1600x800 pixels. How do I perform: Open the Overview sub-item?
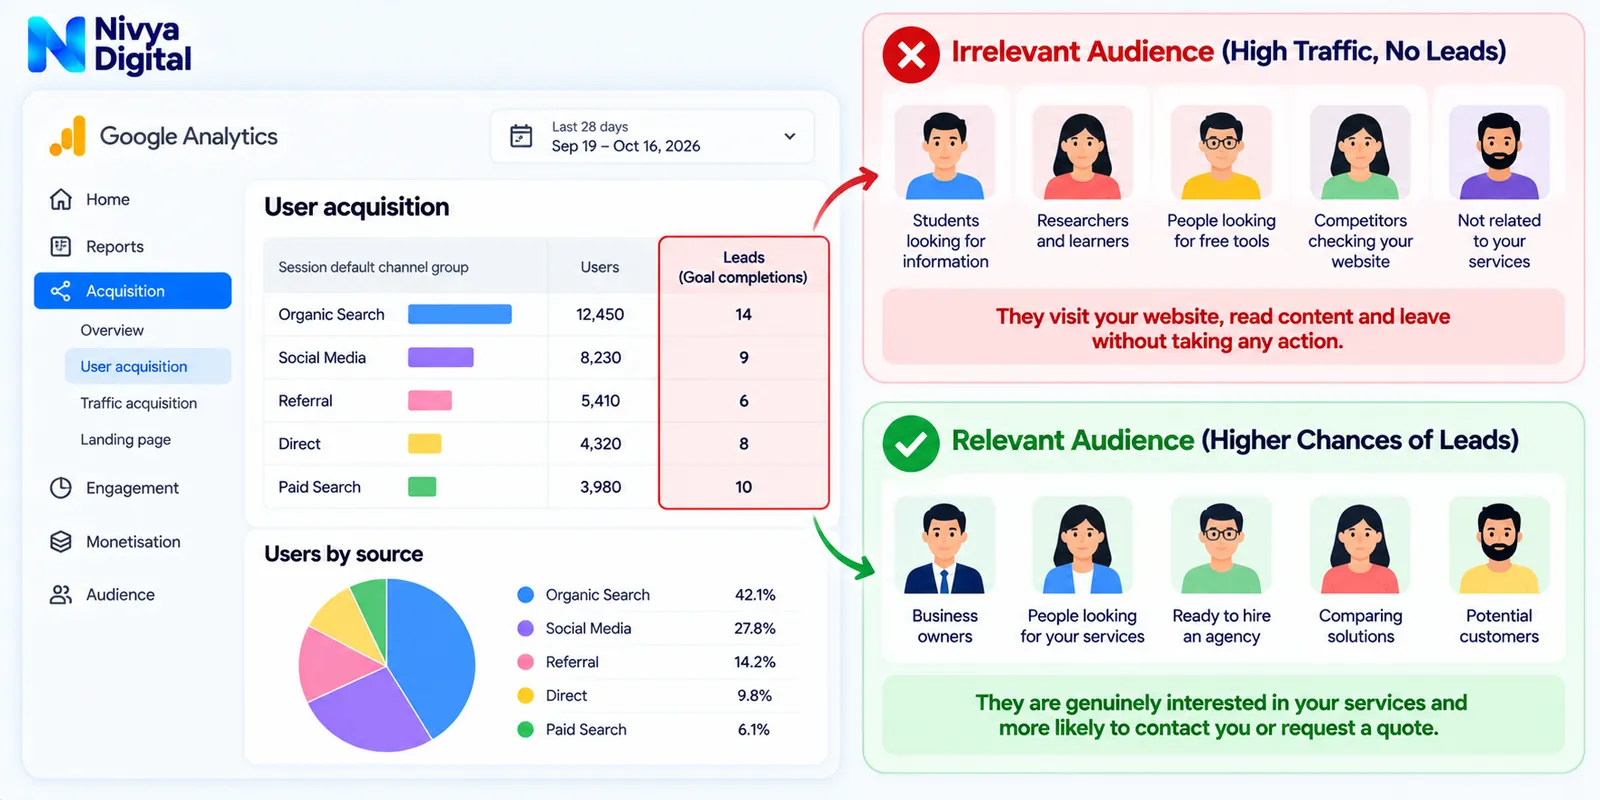[x=112, y=330]
